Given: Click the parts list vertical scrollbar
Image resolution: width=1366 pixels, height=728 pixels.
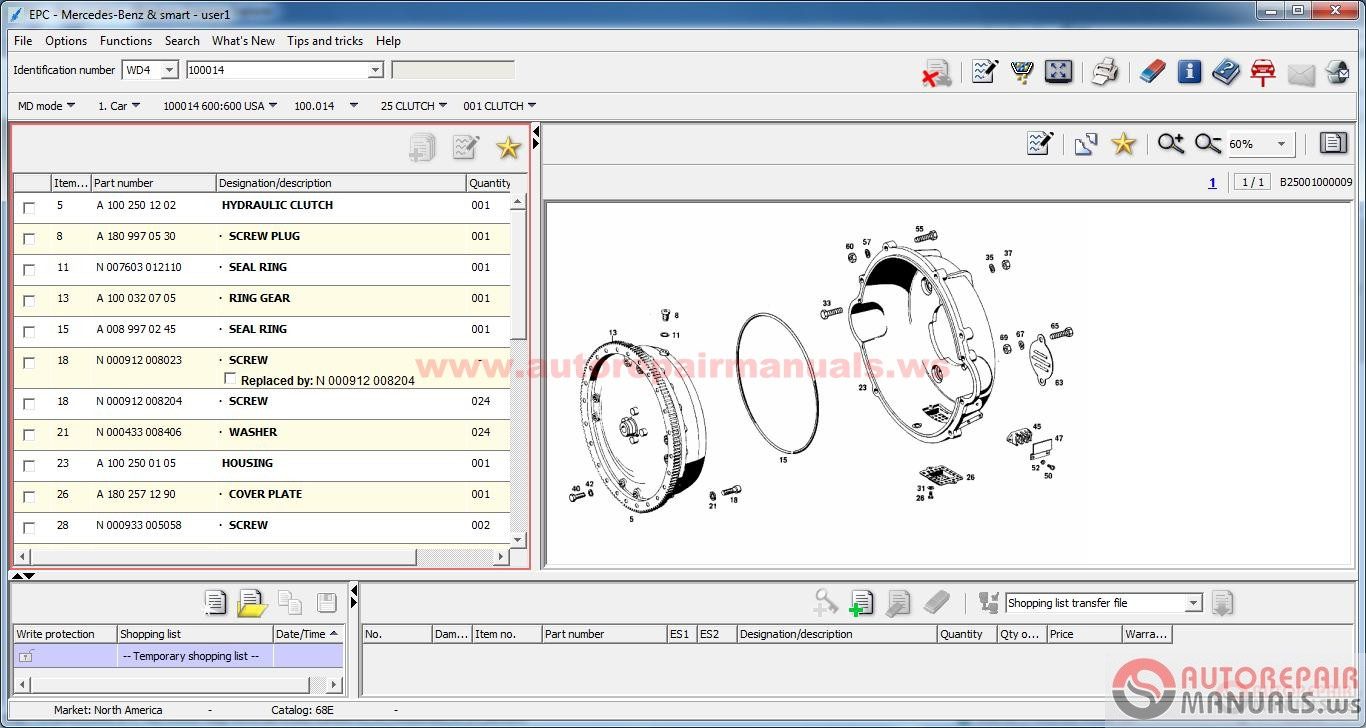Looking at the screenshot, I should point(518,370).
